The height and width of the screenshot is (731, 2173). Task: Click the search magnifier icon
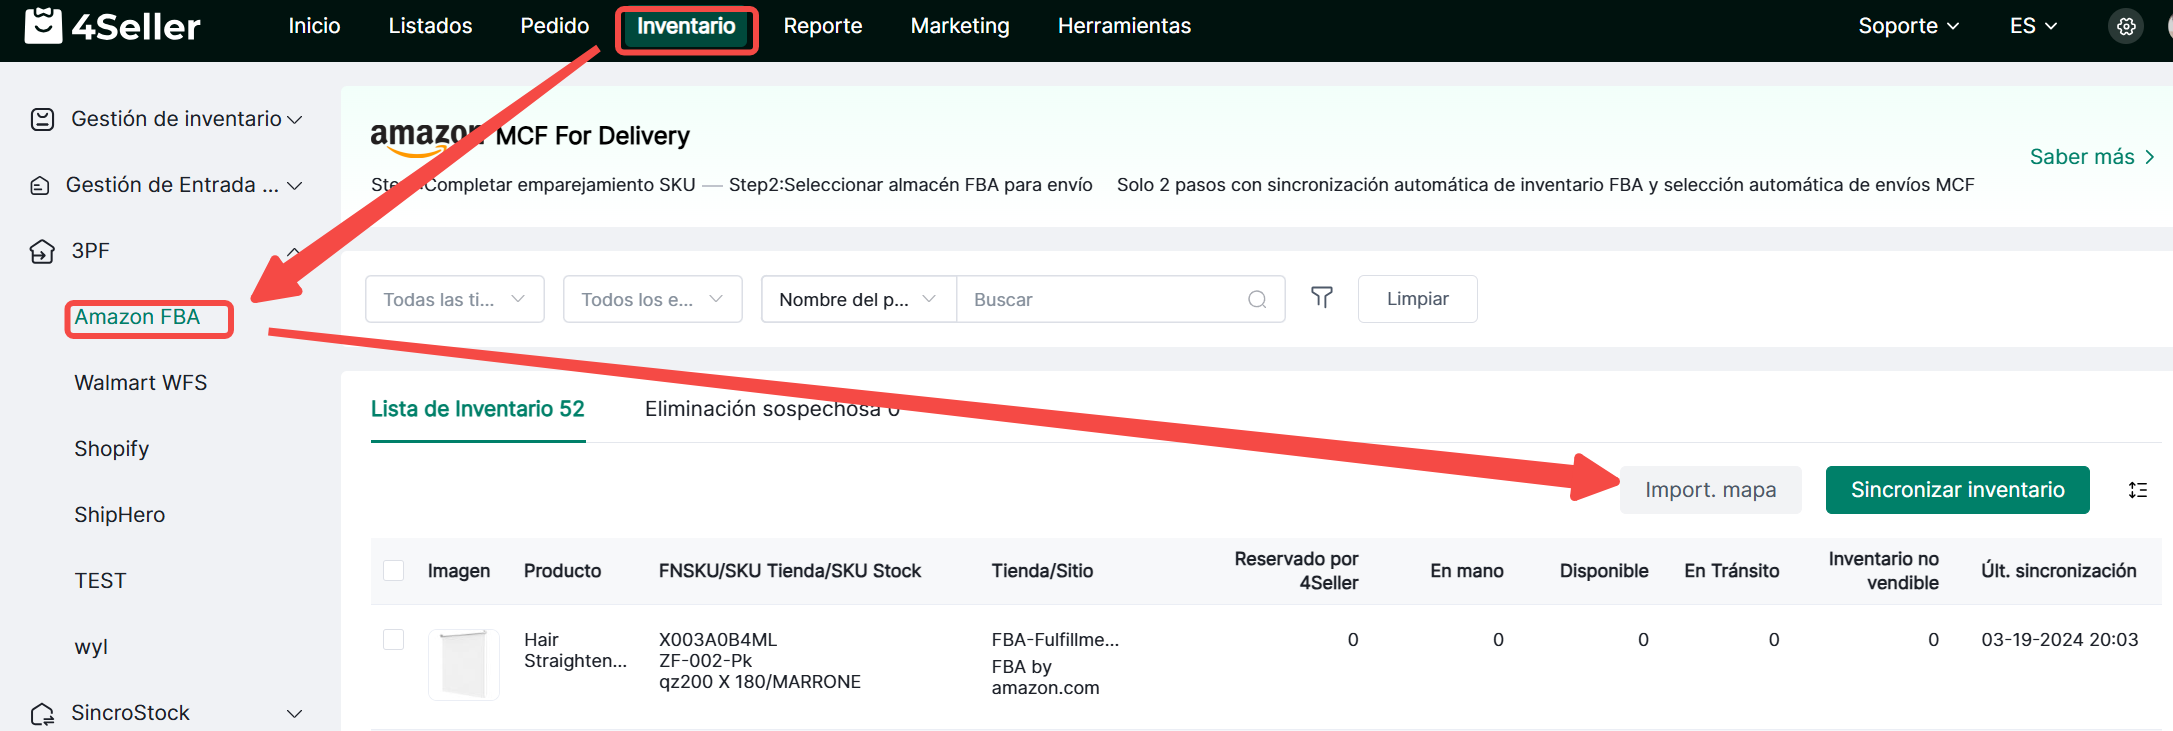point(1257,299)
